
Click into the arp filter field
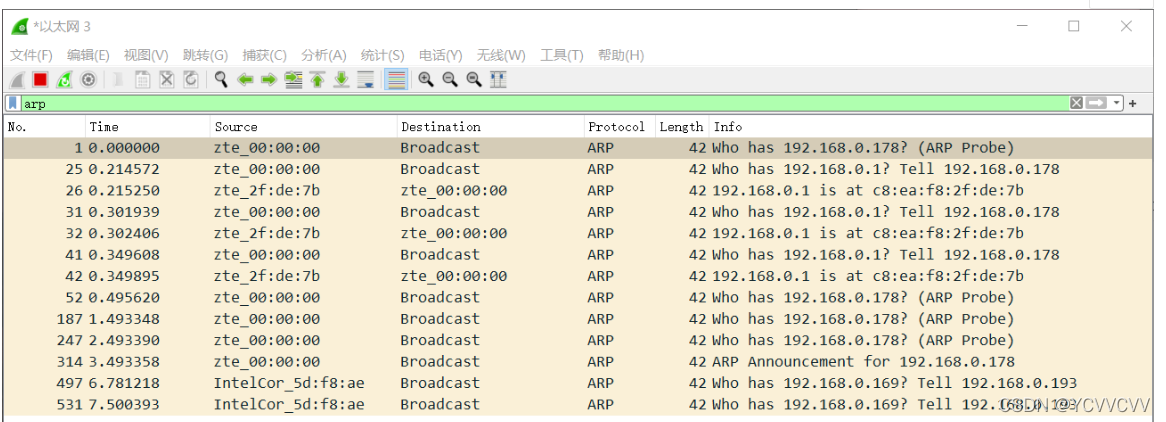[x=543, y=103]
